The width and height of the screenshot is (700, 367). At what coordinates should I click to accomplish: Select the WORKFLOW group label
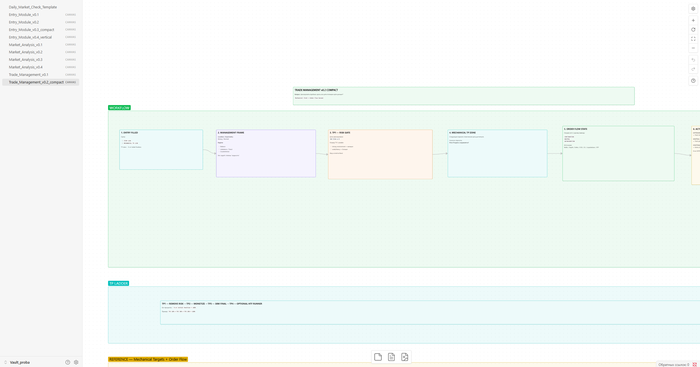tap(119, 108)
